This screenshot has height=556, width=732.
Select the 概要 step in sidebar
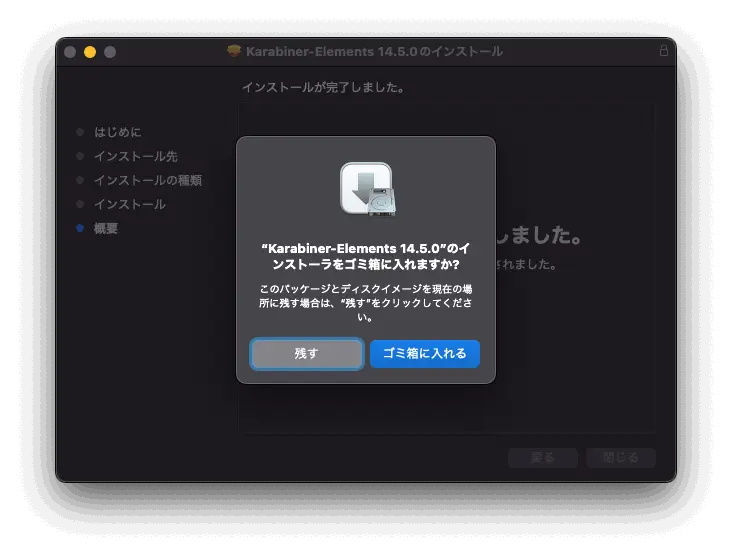pyautogui.click(x=106, y=228)
